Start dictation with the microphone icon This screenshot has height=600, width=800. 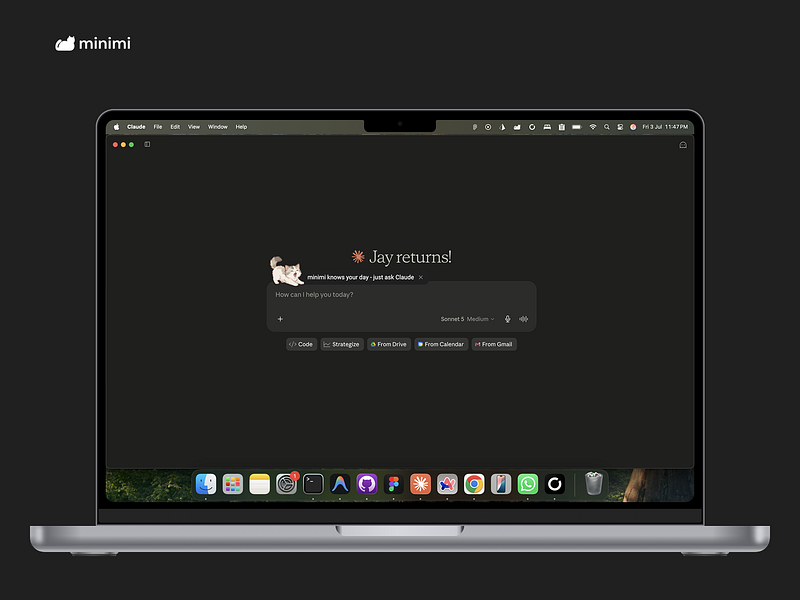[x=508, y=319]
